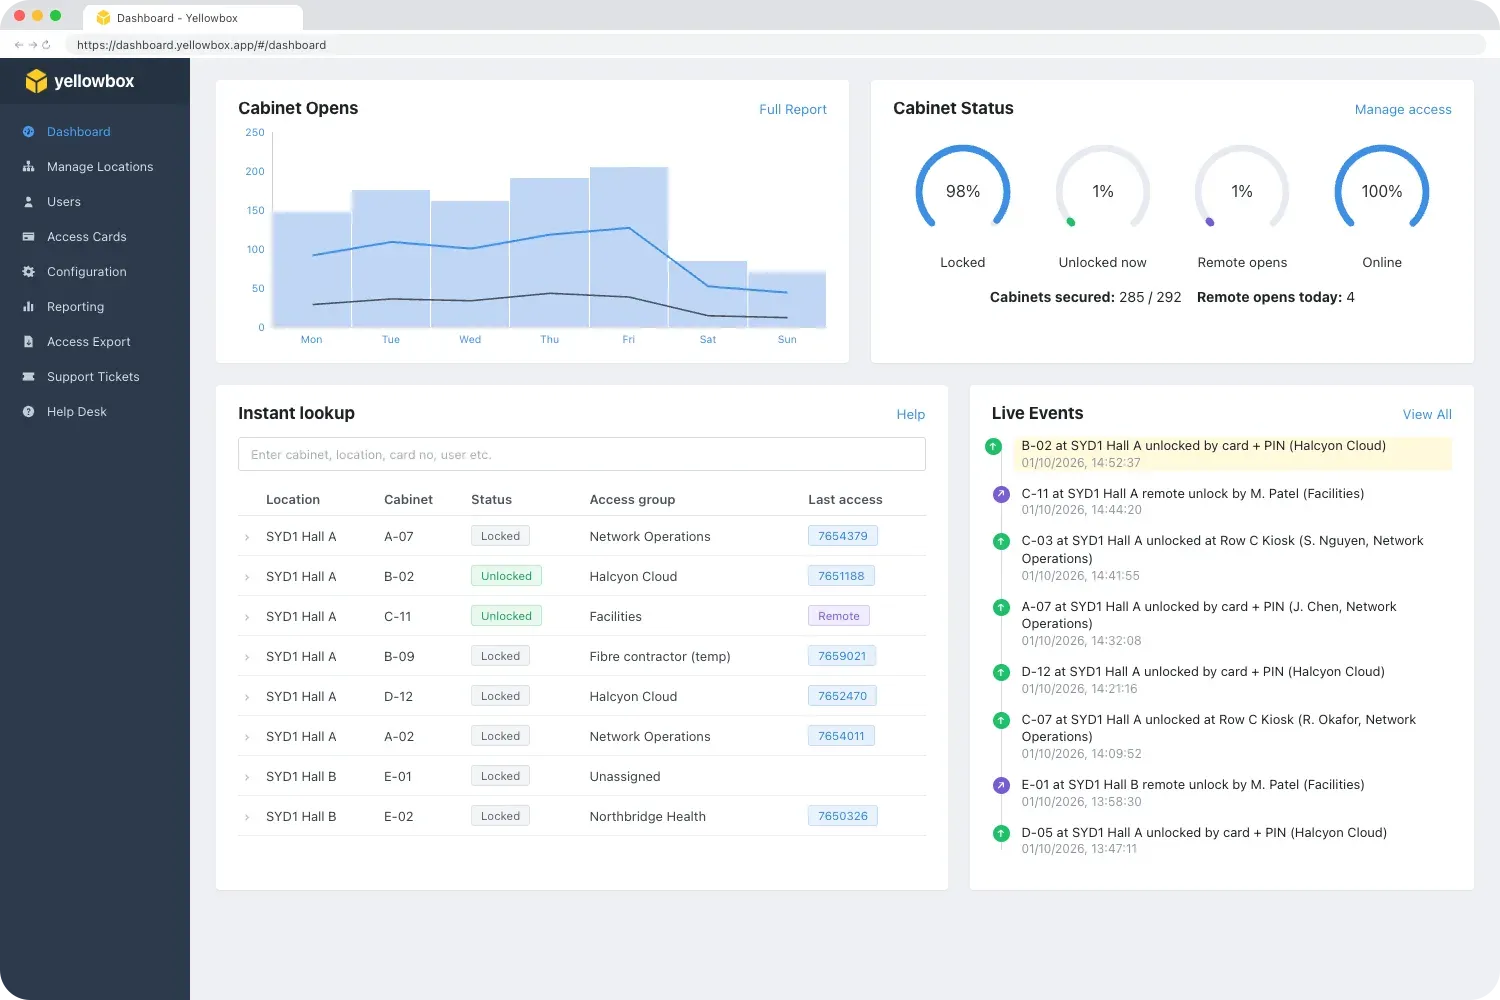1500x1000 pixels.
Task: Click the browser reload icon
Action: 46,45
